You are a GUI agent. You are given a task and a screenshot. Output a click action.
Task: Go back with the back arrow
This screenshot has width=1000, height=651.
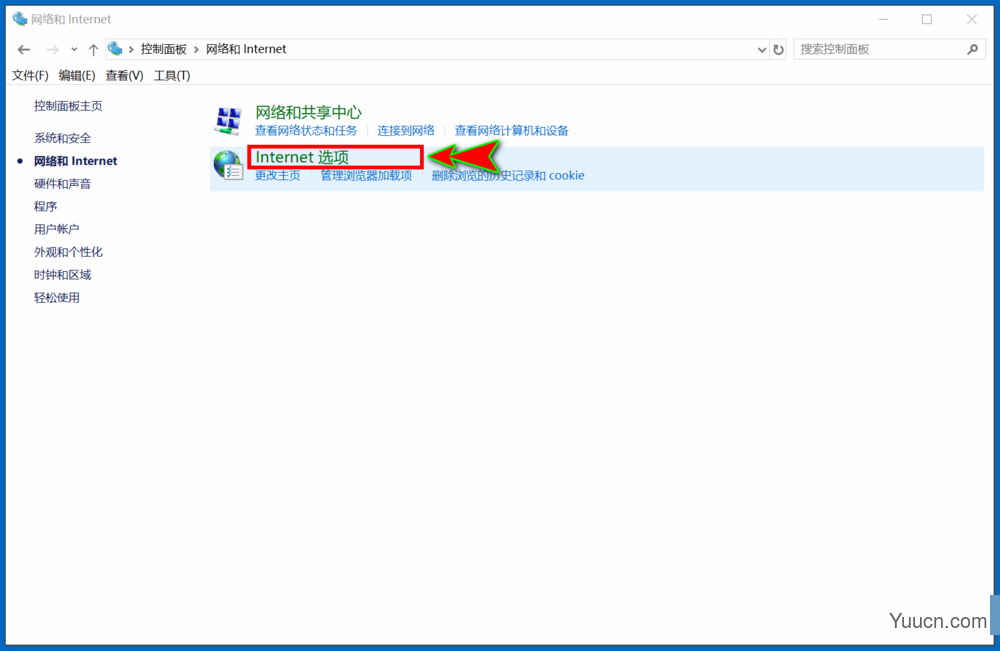tap(24, 49)
